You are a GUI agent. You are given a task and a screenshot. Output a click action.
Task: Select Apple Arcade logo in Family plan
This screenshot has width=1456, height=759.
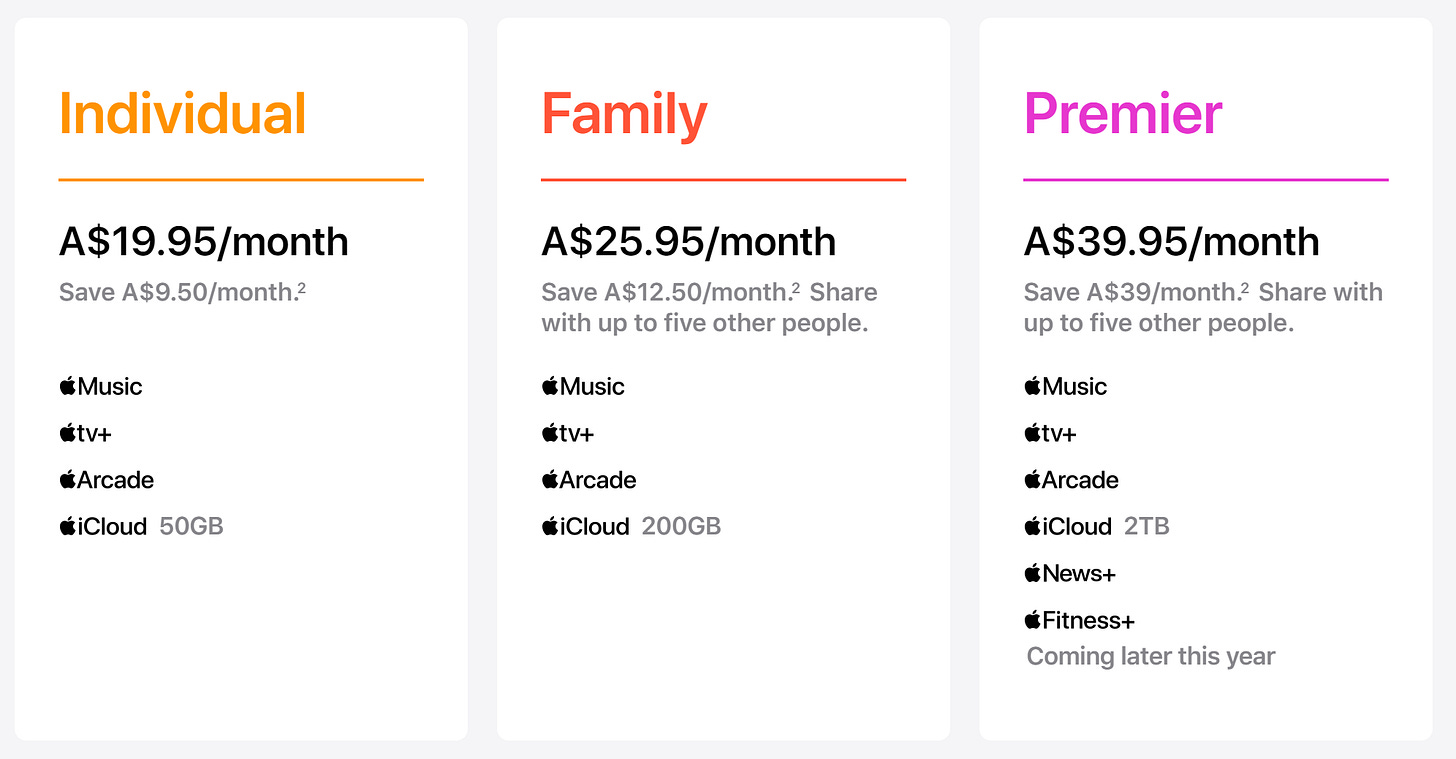589,480
